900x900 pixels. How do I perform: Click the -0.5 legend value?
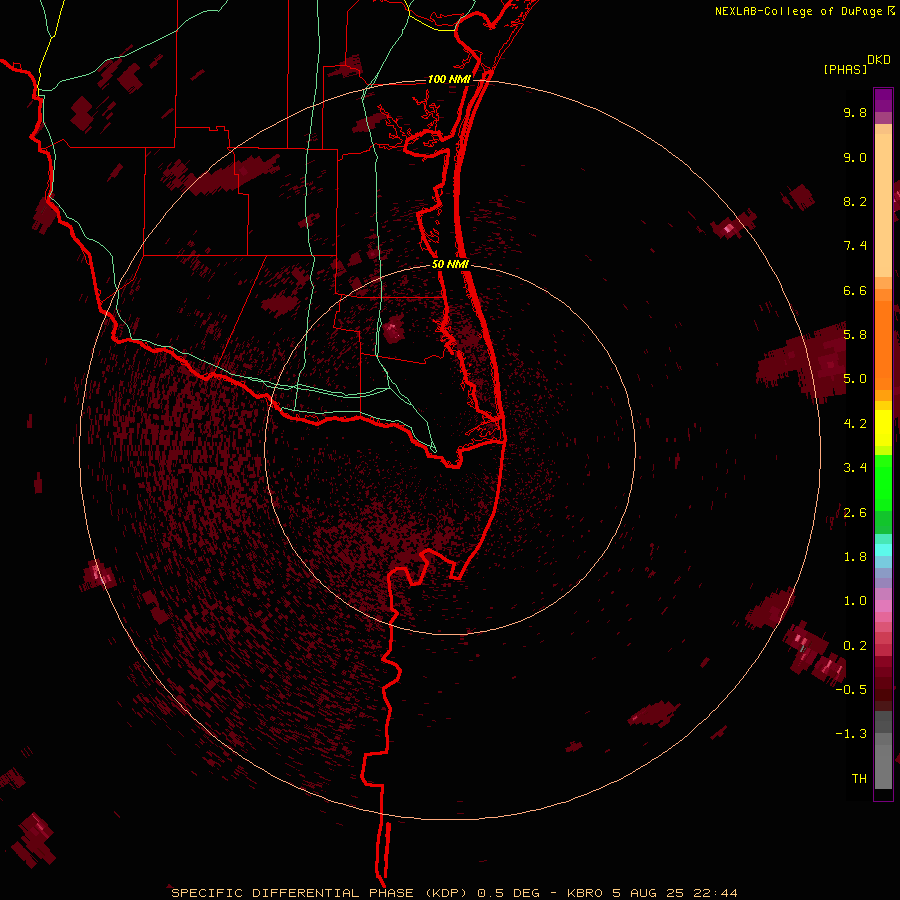coord(851,690)
